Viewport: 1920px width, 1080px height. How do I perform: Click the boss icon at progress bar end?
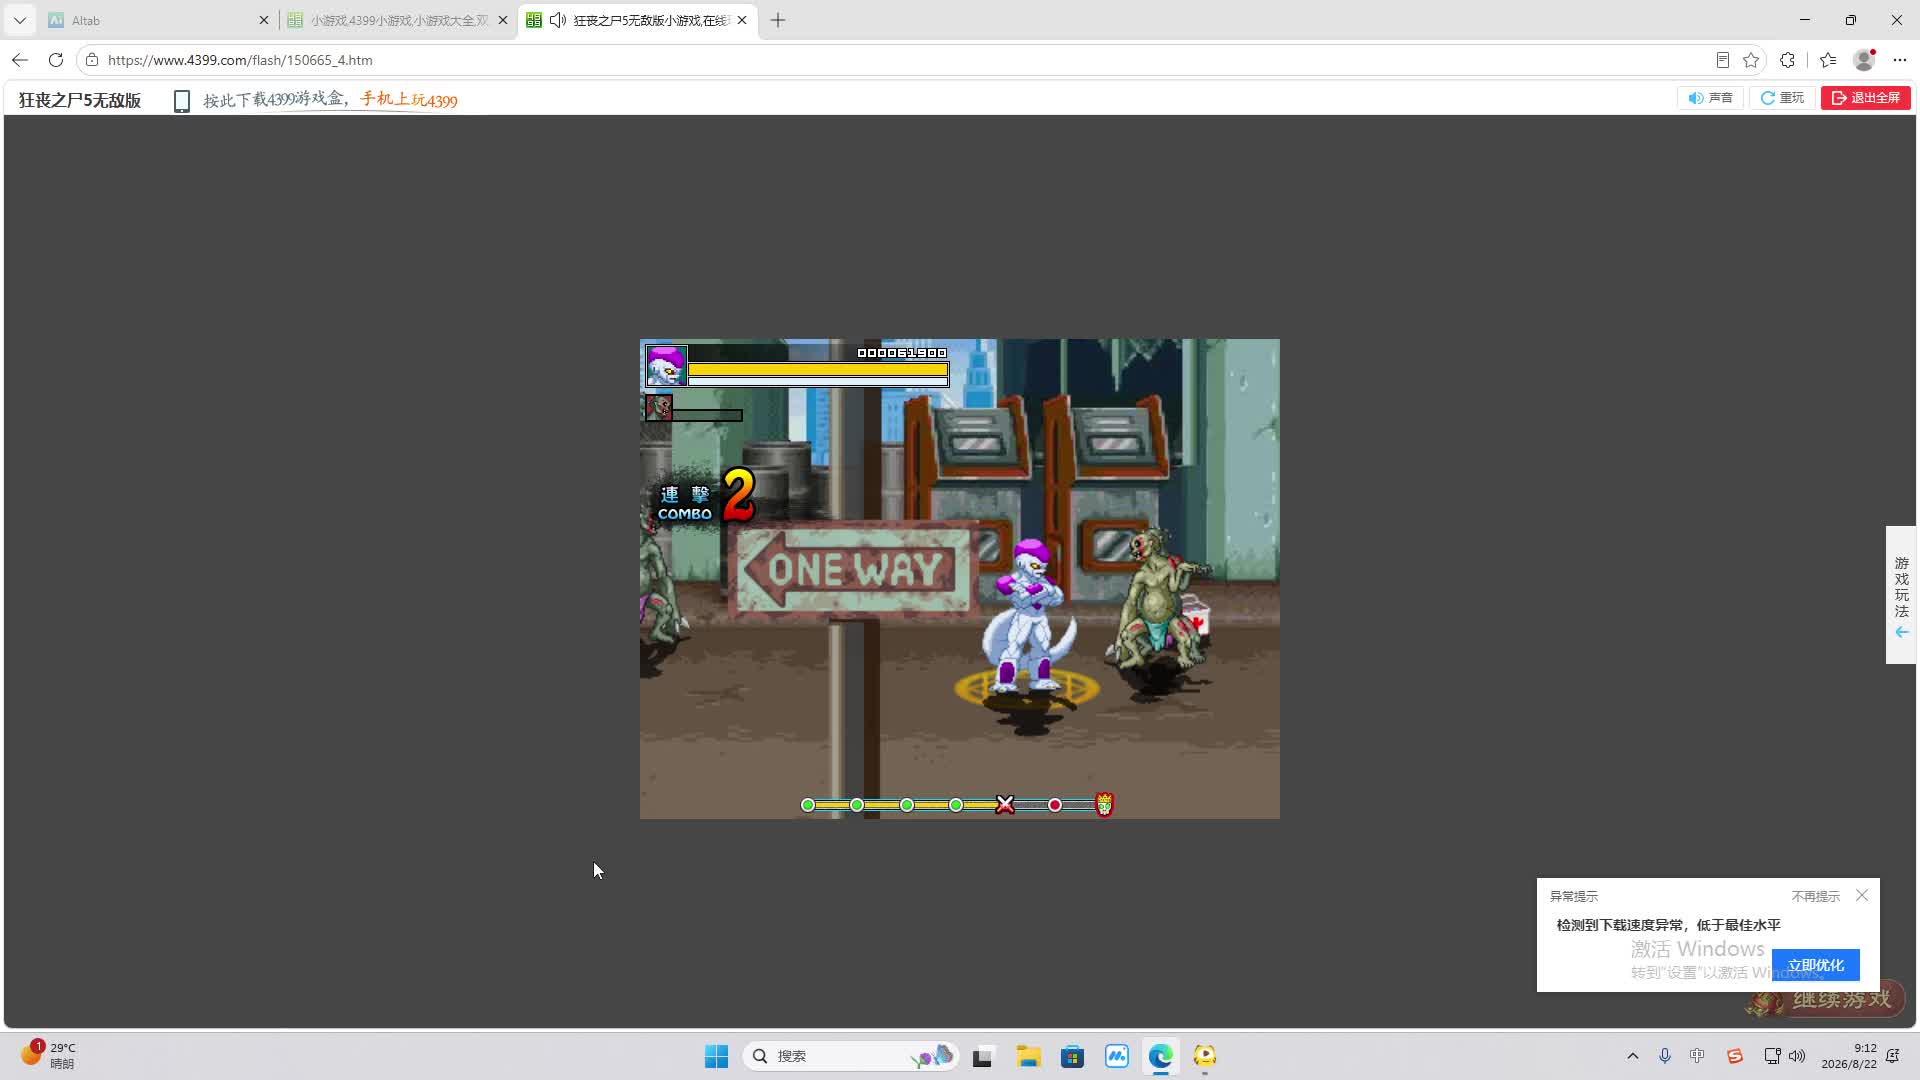tap(1104, 804)
